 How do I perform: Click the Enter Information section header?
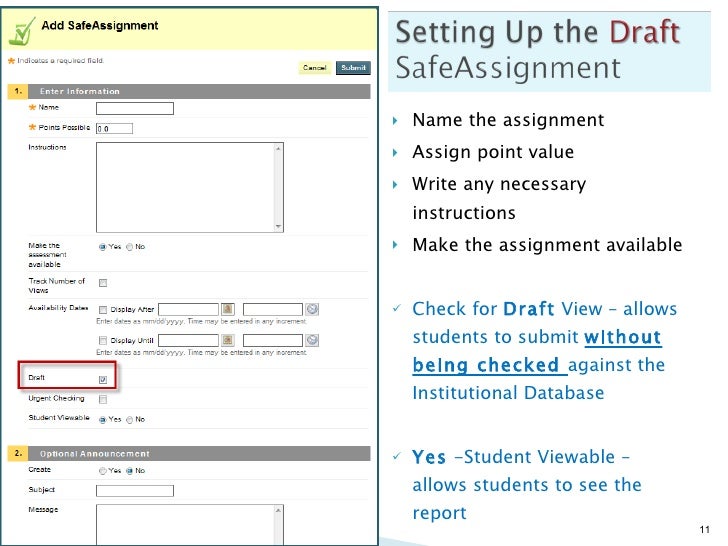click(x=189, y=91)
